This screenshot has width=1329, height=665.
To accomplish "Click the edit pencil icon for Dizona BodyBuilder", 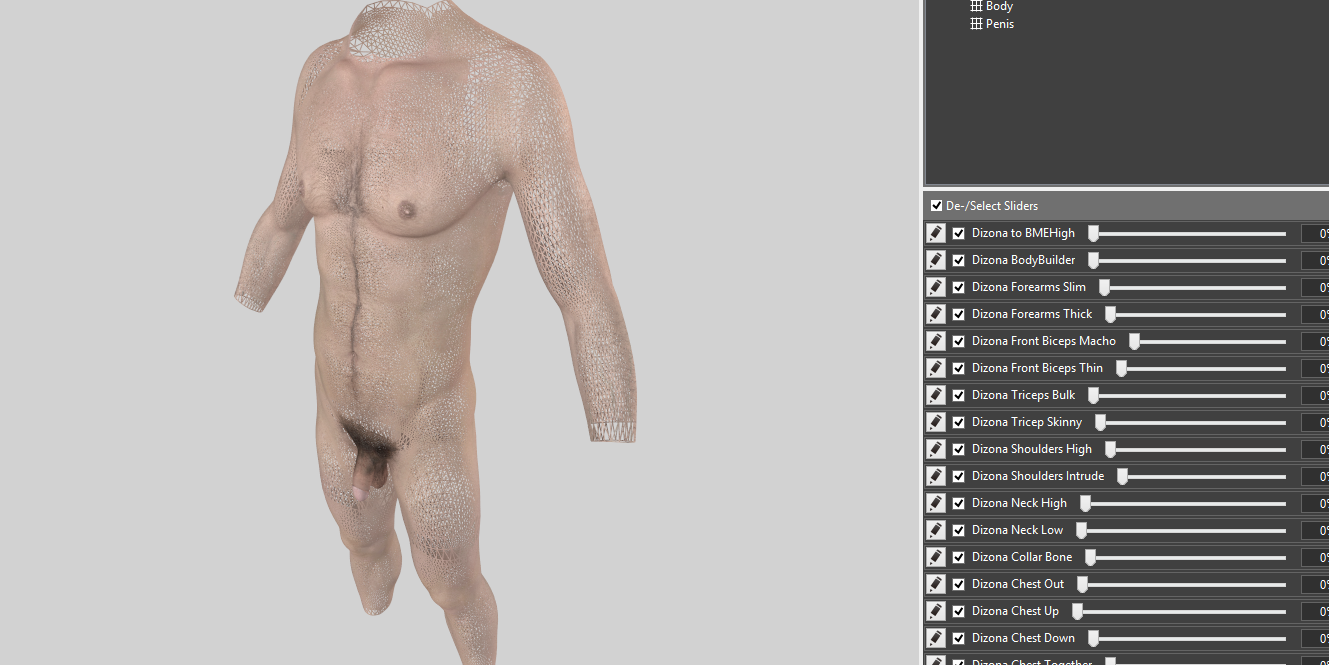I will [935, 260].
